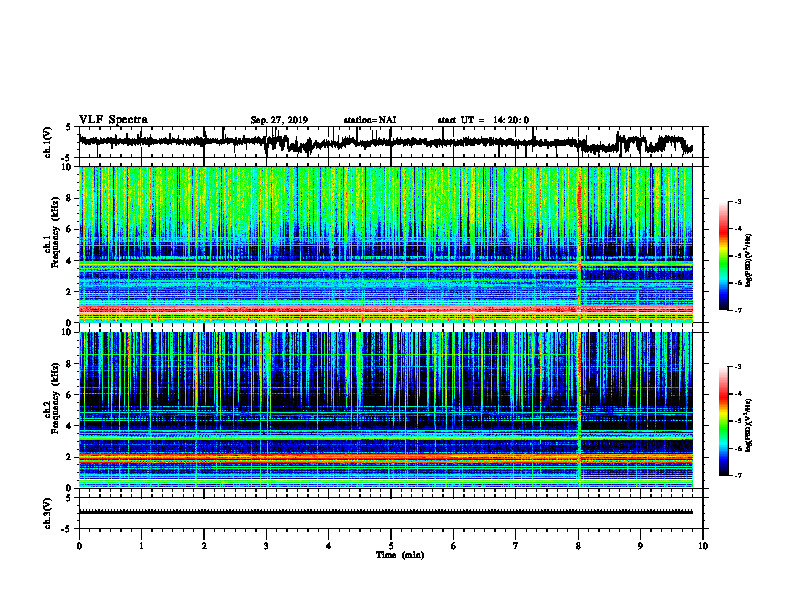Click the "VLF Spectra" plot title
This screenshot has height=612, width=792.
click(x=113, y=119)
